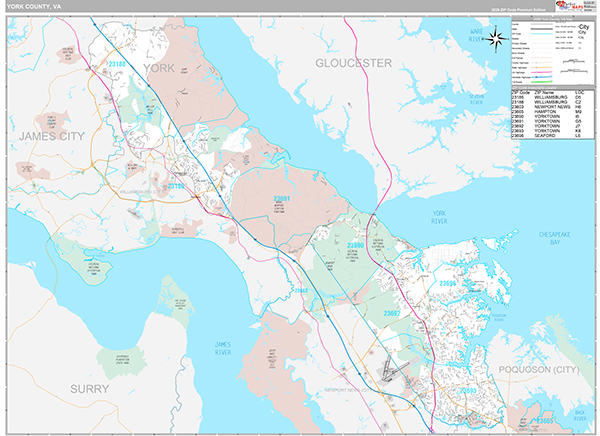Select the SEAFORD row in ZIP index
Image resolution: width=600 pixels, height=436 pixels.
point(554,136)
